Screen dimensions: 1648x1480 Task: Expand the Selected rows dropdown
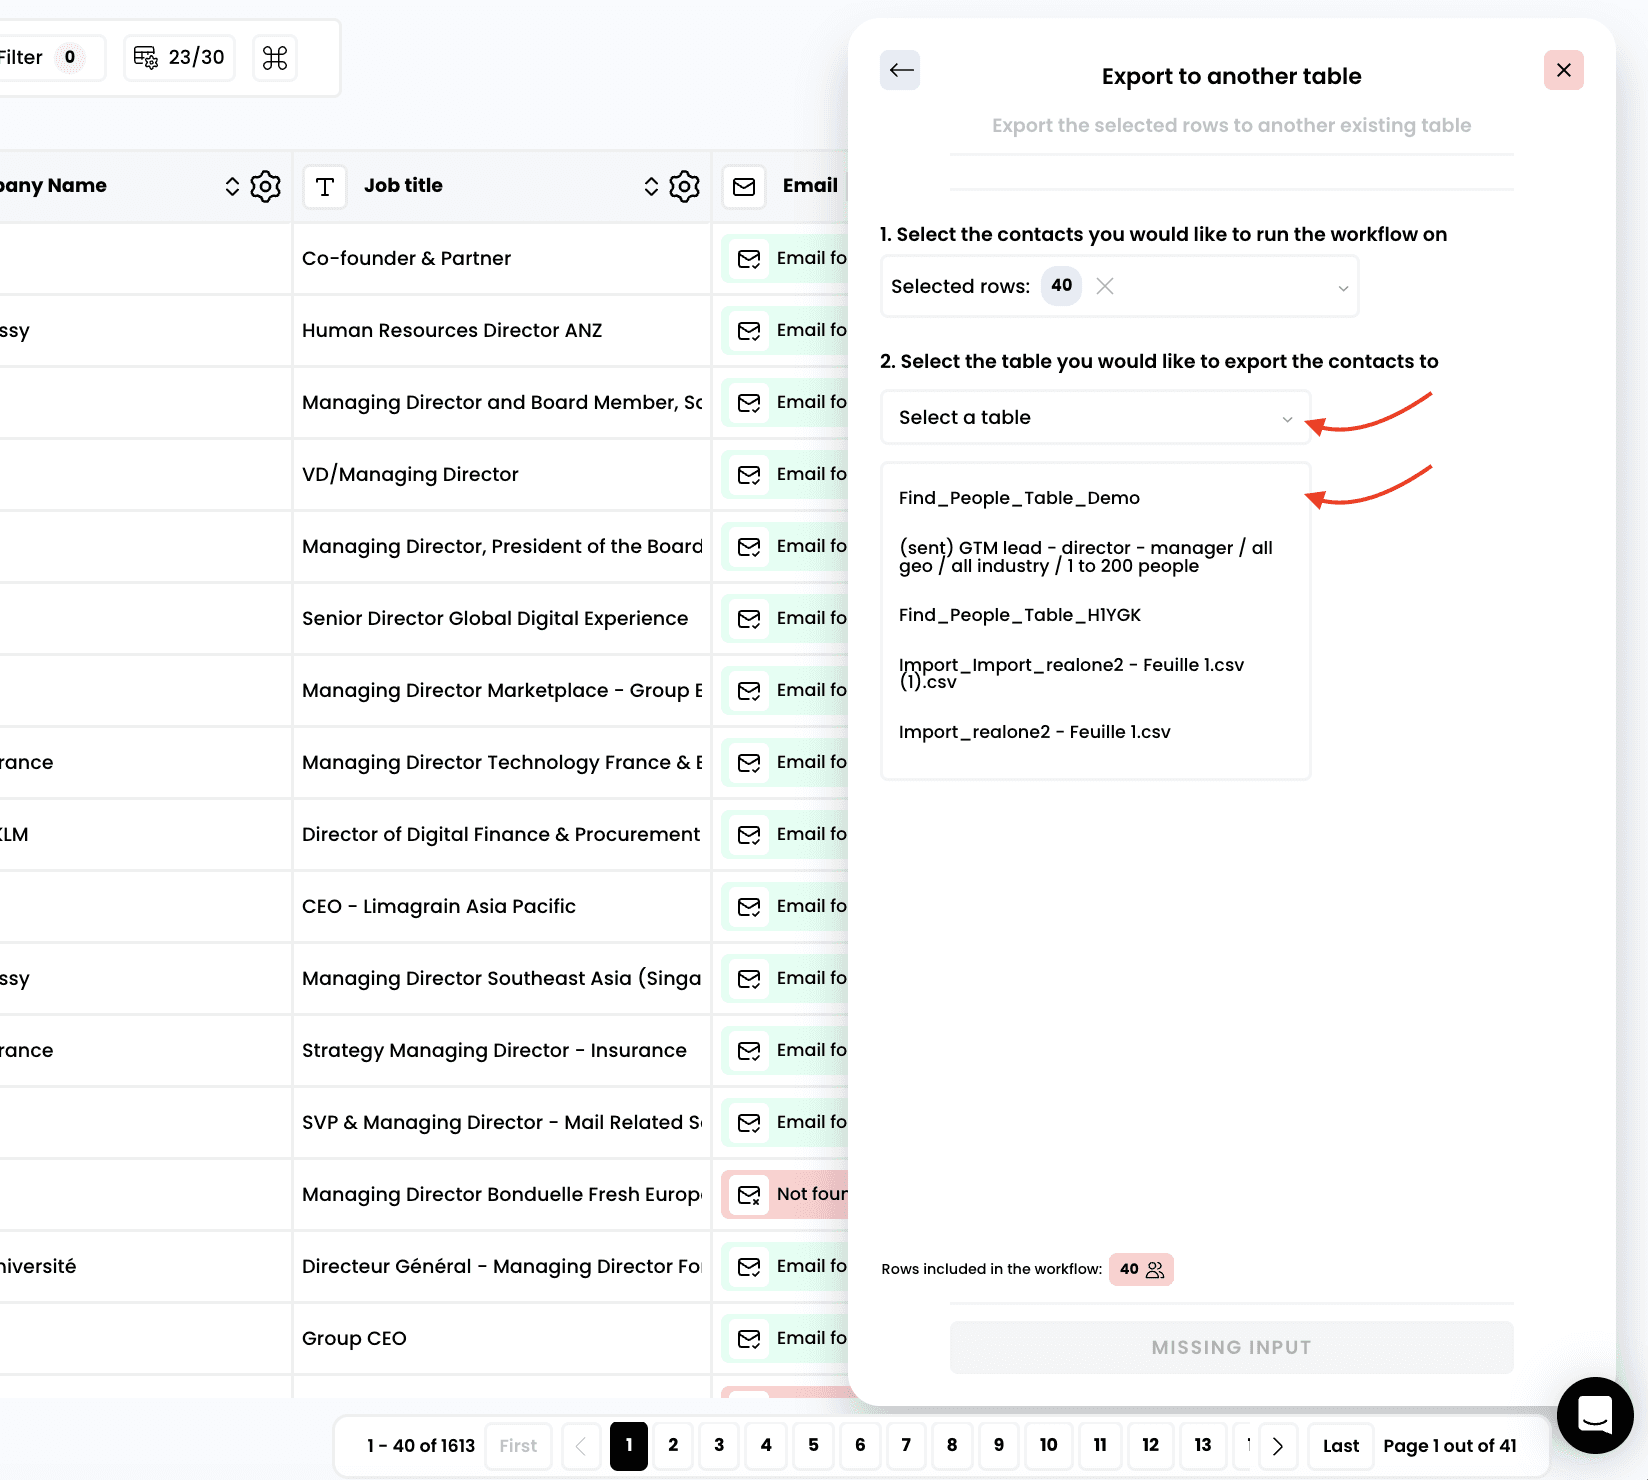coord(1343,288)
